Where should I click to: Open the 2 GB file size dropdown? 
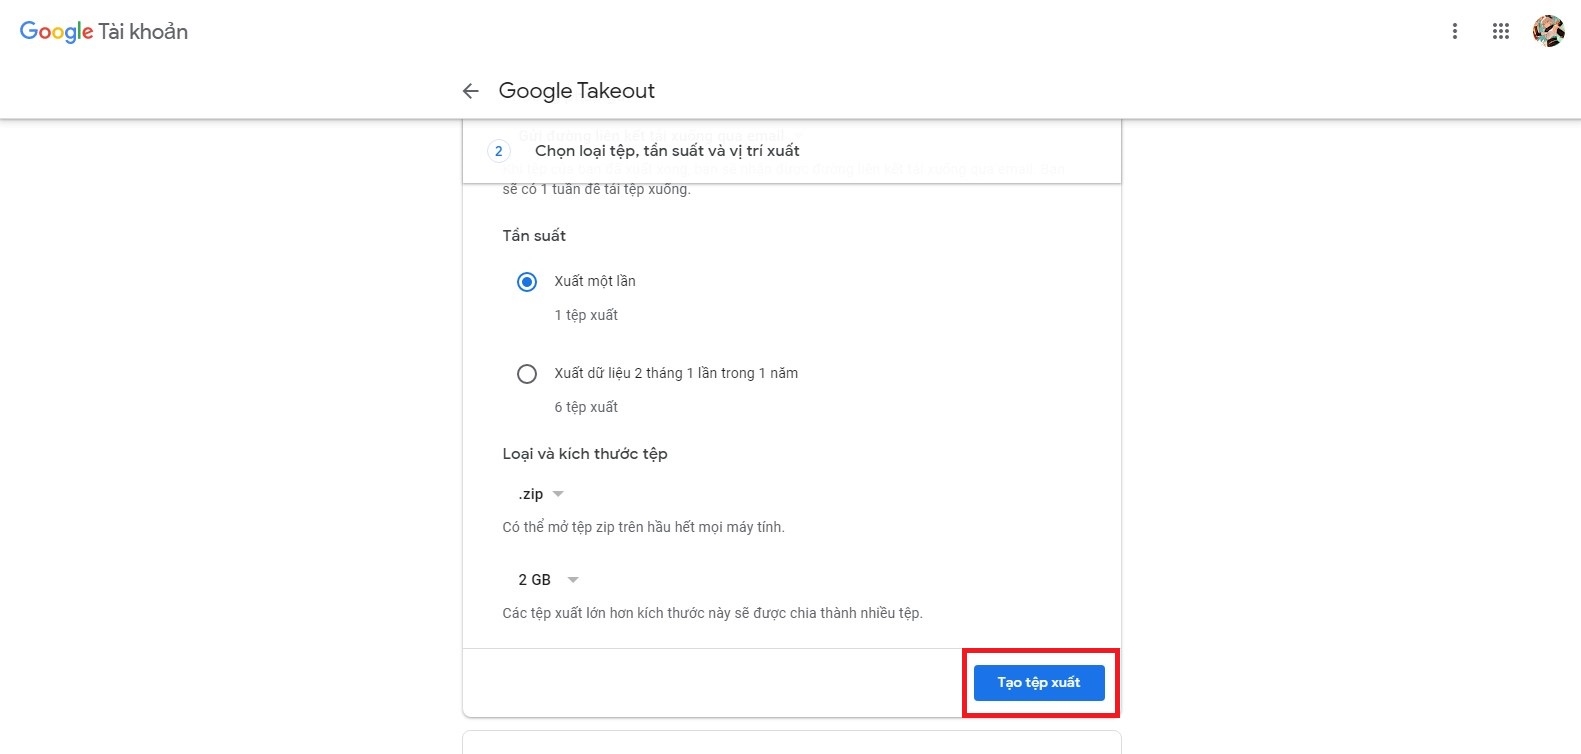pos(548,580)
